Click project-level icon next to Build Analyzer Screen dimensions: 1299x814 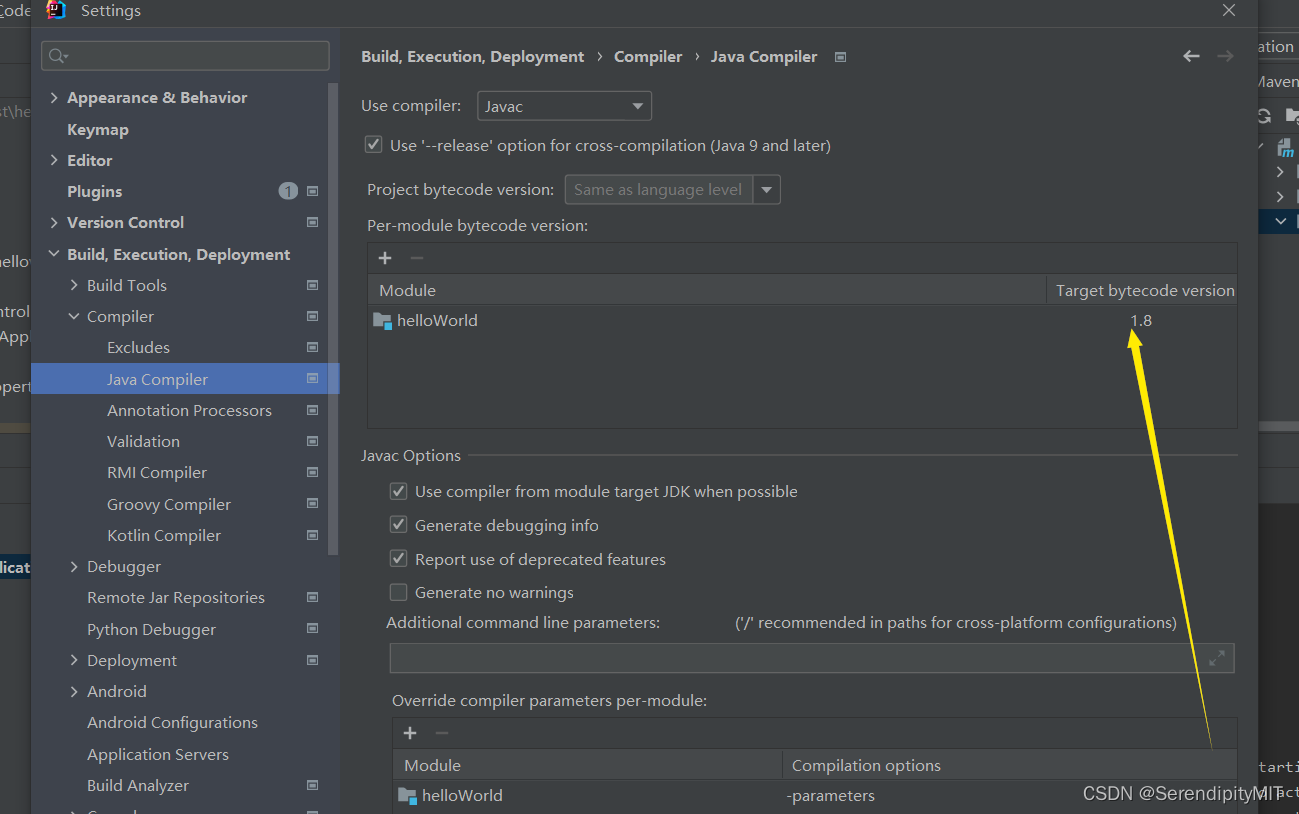click(x=312, y=785)
